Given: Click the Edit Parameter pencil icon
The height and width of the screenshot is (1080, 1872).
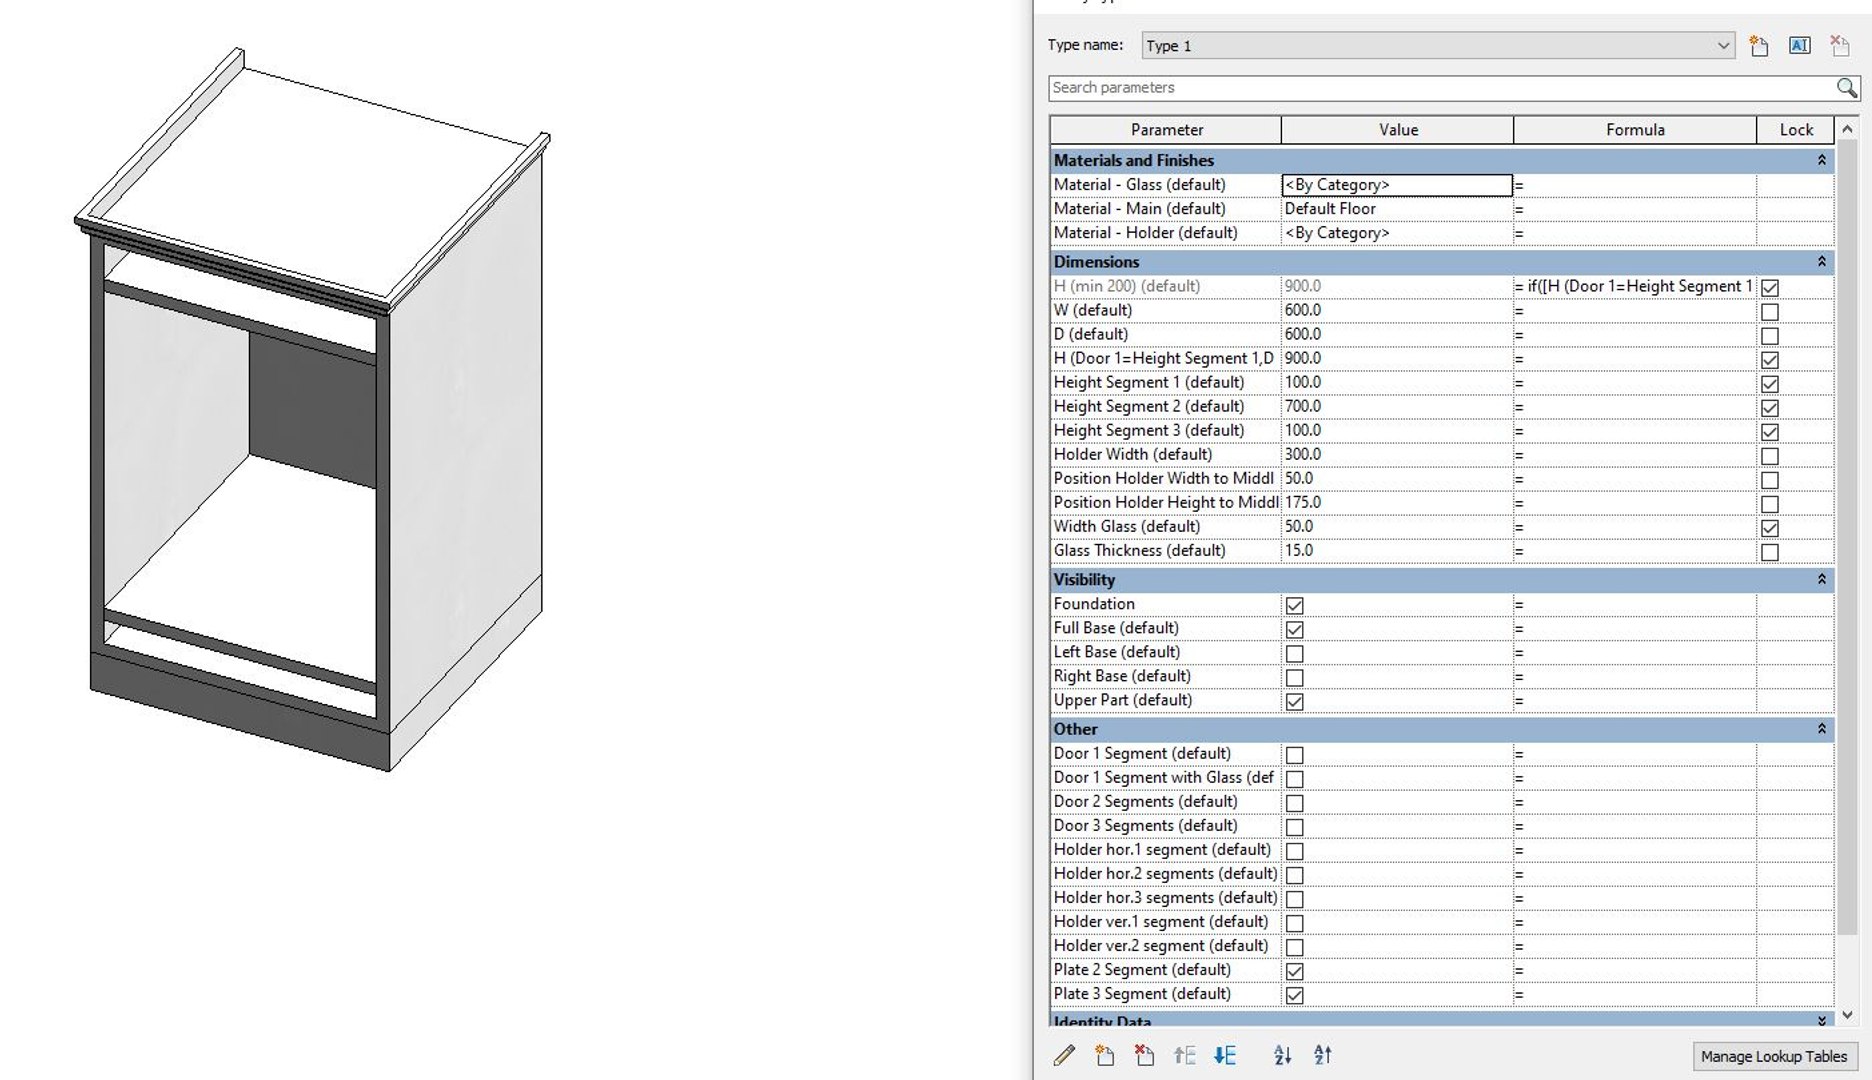Looking at the screenshot, I should (1065, 1055).
